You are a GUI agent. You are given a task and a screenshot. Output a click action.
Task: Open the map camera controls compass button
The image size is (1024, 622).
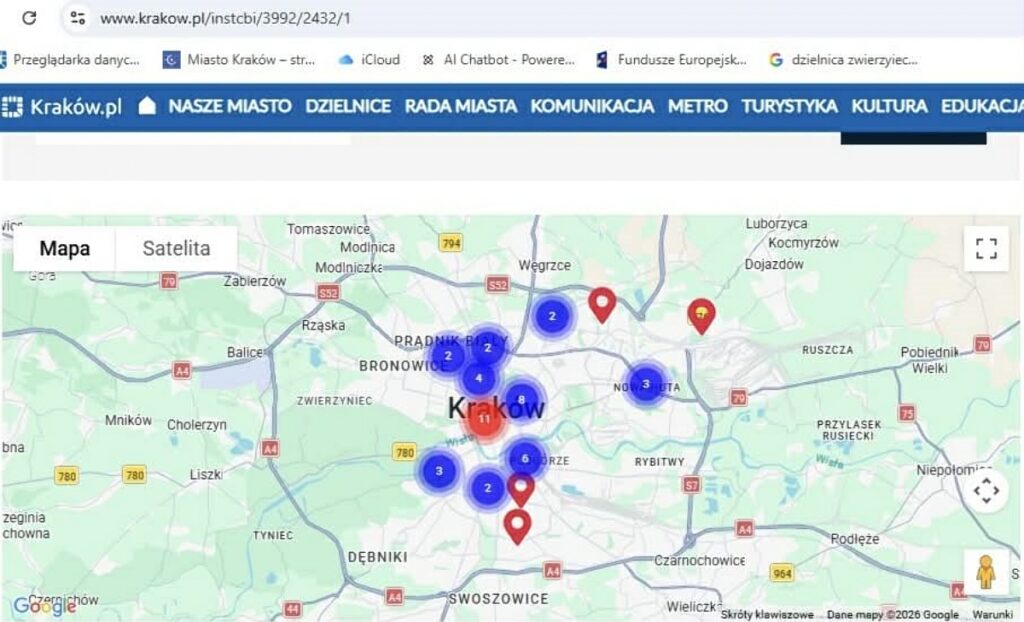[x=986, y=491]
